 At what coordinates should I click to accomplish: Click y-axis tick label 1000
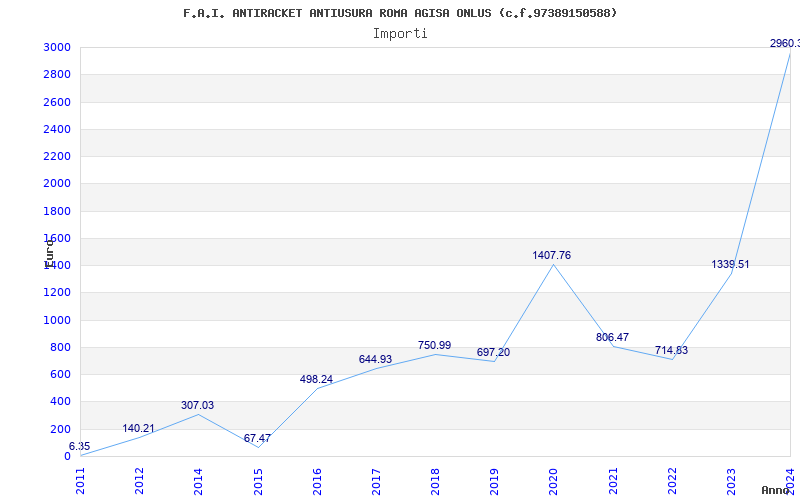[57, 320]
